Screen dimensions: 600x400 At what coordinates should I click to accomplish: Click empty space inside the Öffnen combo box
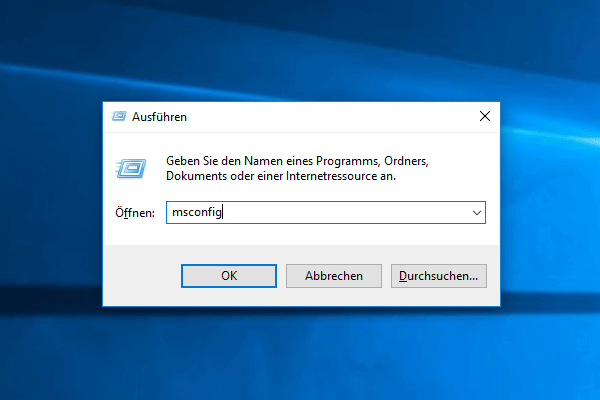point(344,212)
